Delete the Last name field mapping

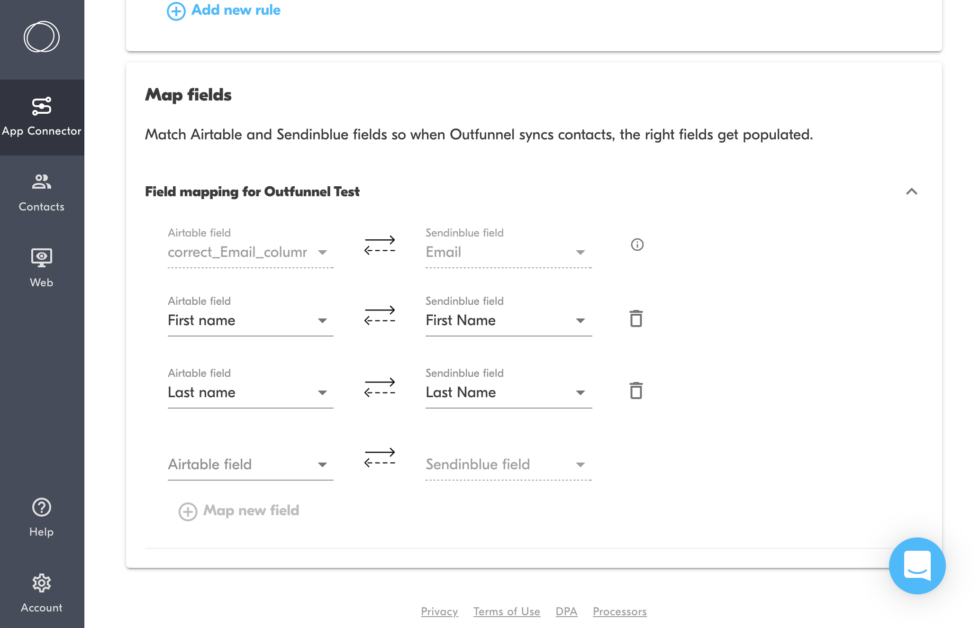point(636,390)
